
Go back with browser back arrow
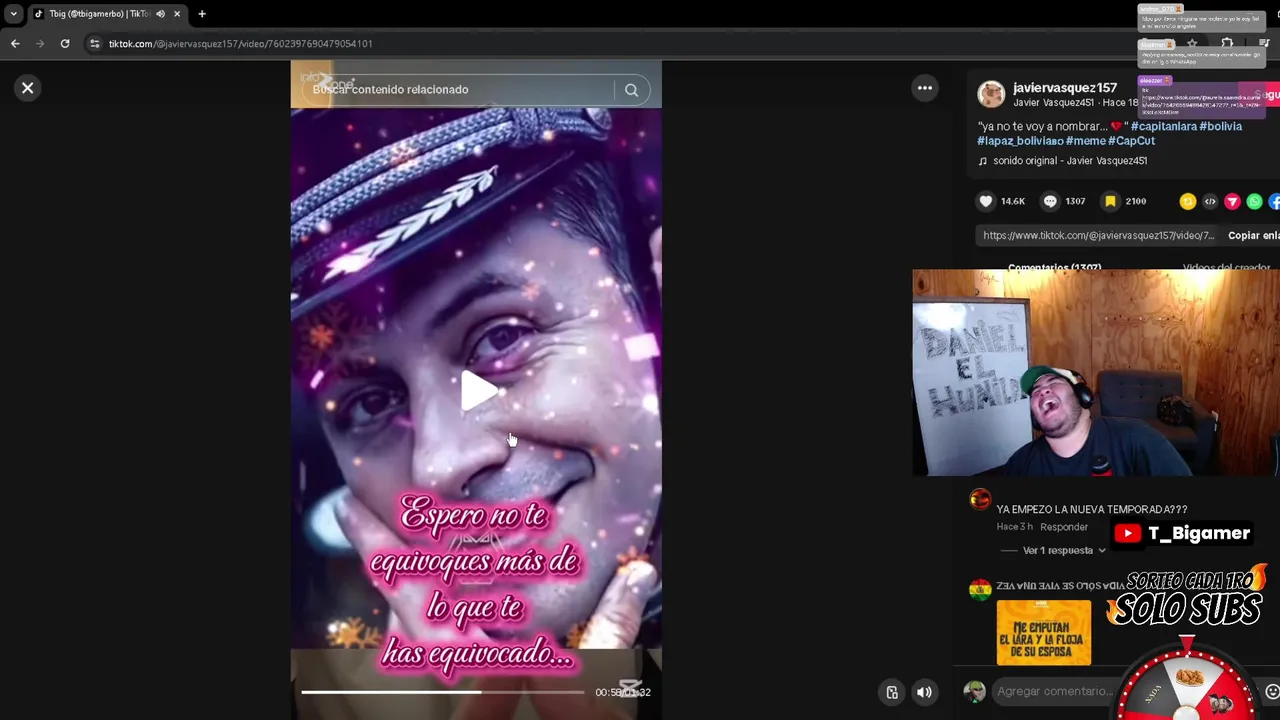click(15, 44)
